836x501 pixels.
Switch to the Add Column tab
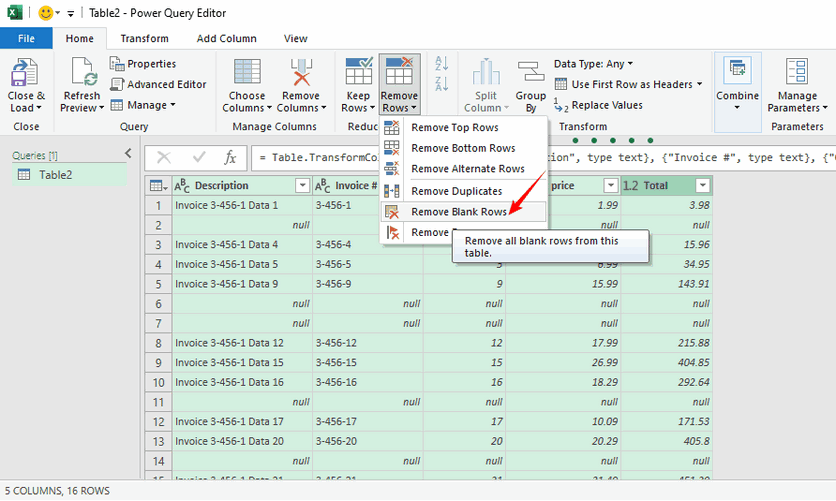[227, 38]
